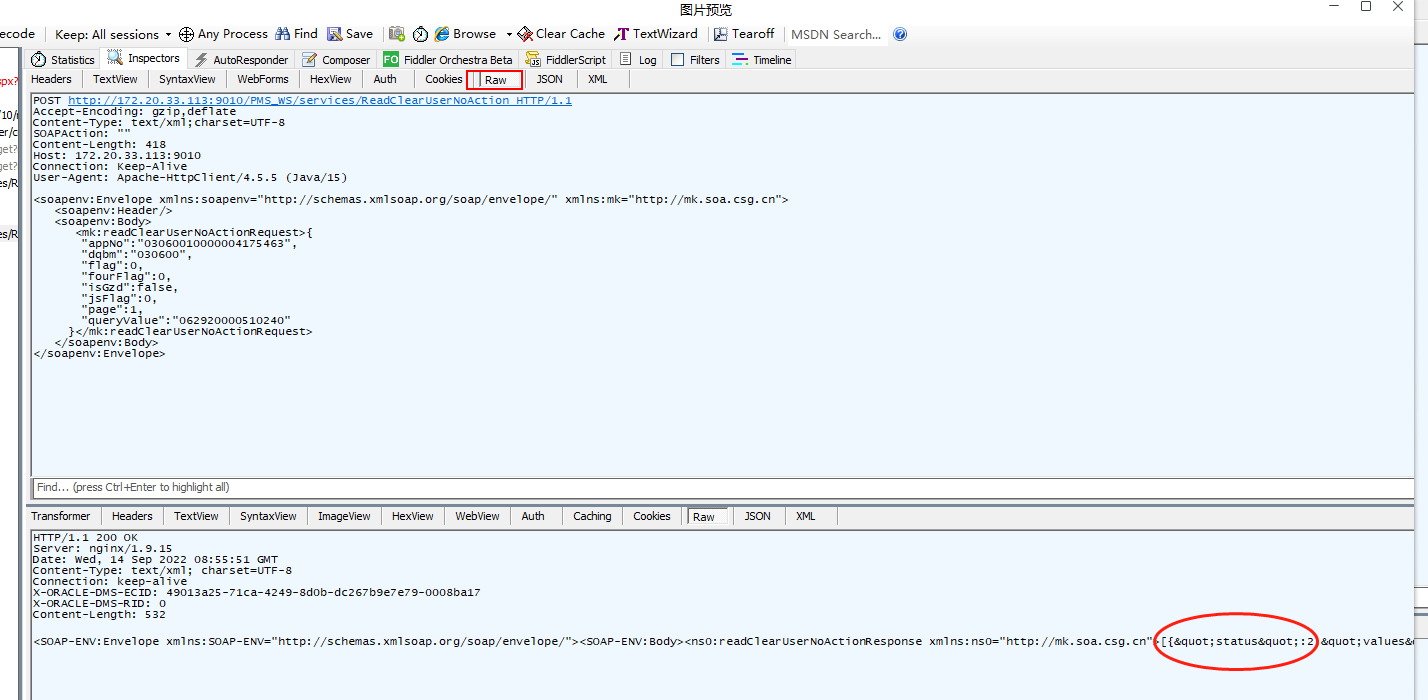This screenshot has height=700, width=1428.
Task: Select request inspector Headers tab
Action: [x=52, y=79]
